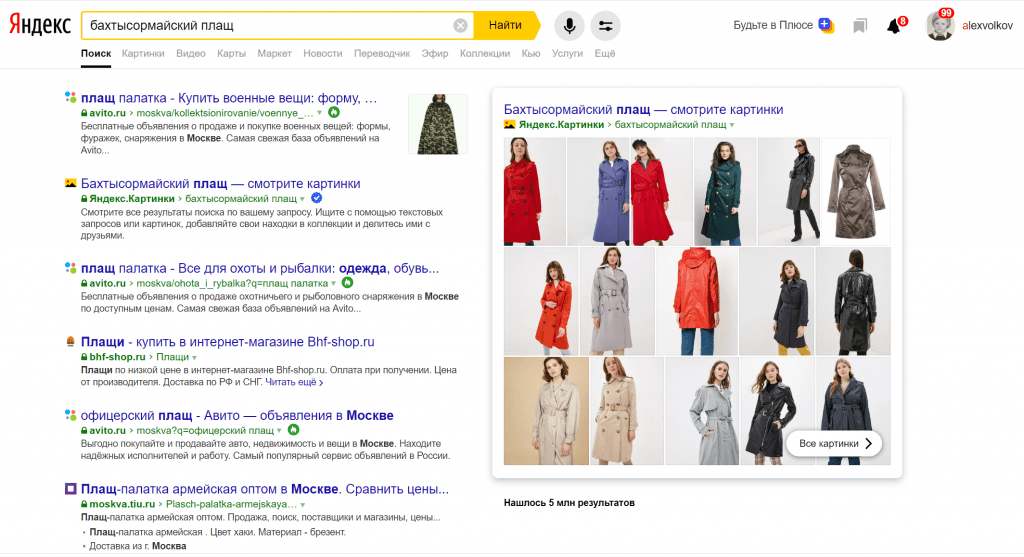The width and height of the screenshot is (1024, 557).
Task: Click alexvolkov username
Action: click(x=987, y=25)
